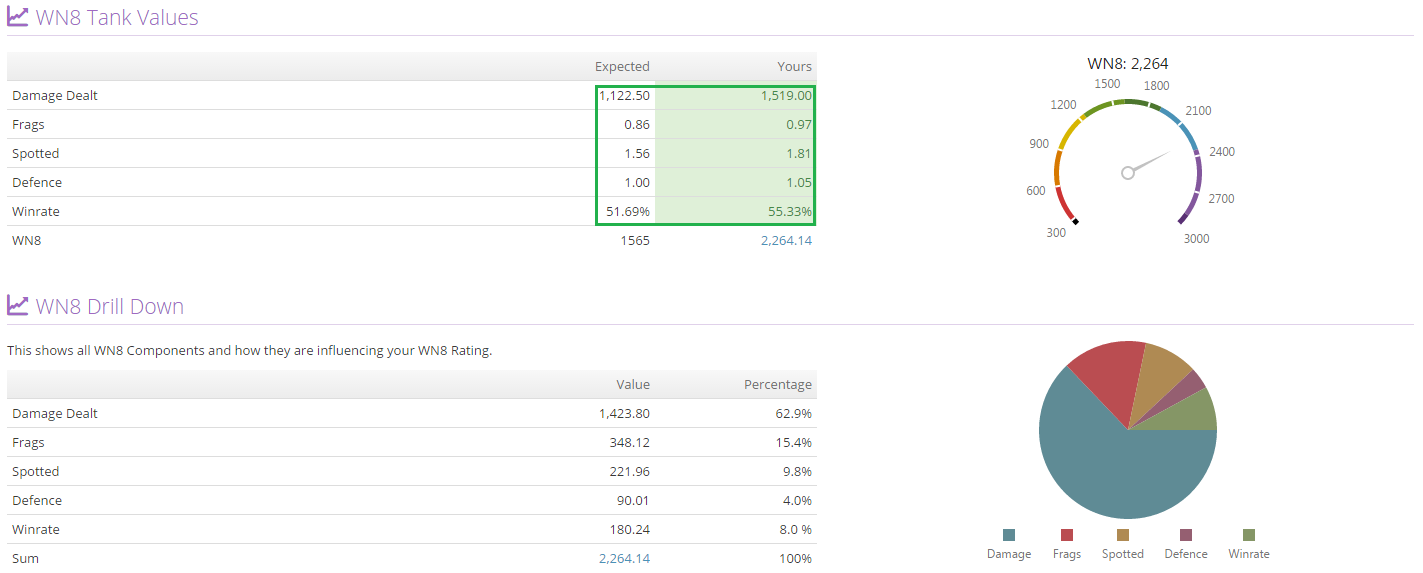Click the Value column header
The image size is (1423, 573).
633,384
